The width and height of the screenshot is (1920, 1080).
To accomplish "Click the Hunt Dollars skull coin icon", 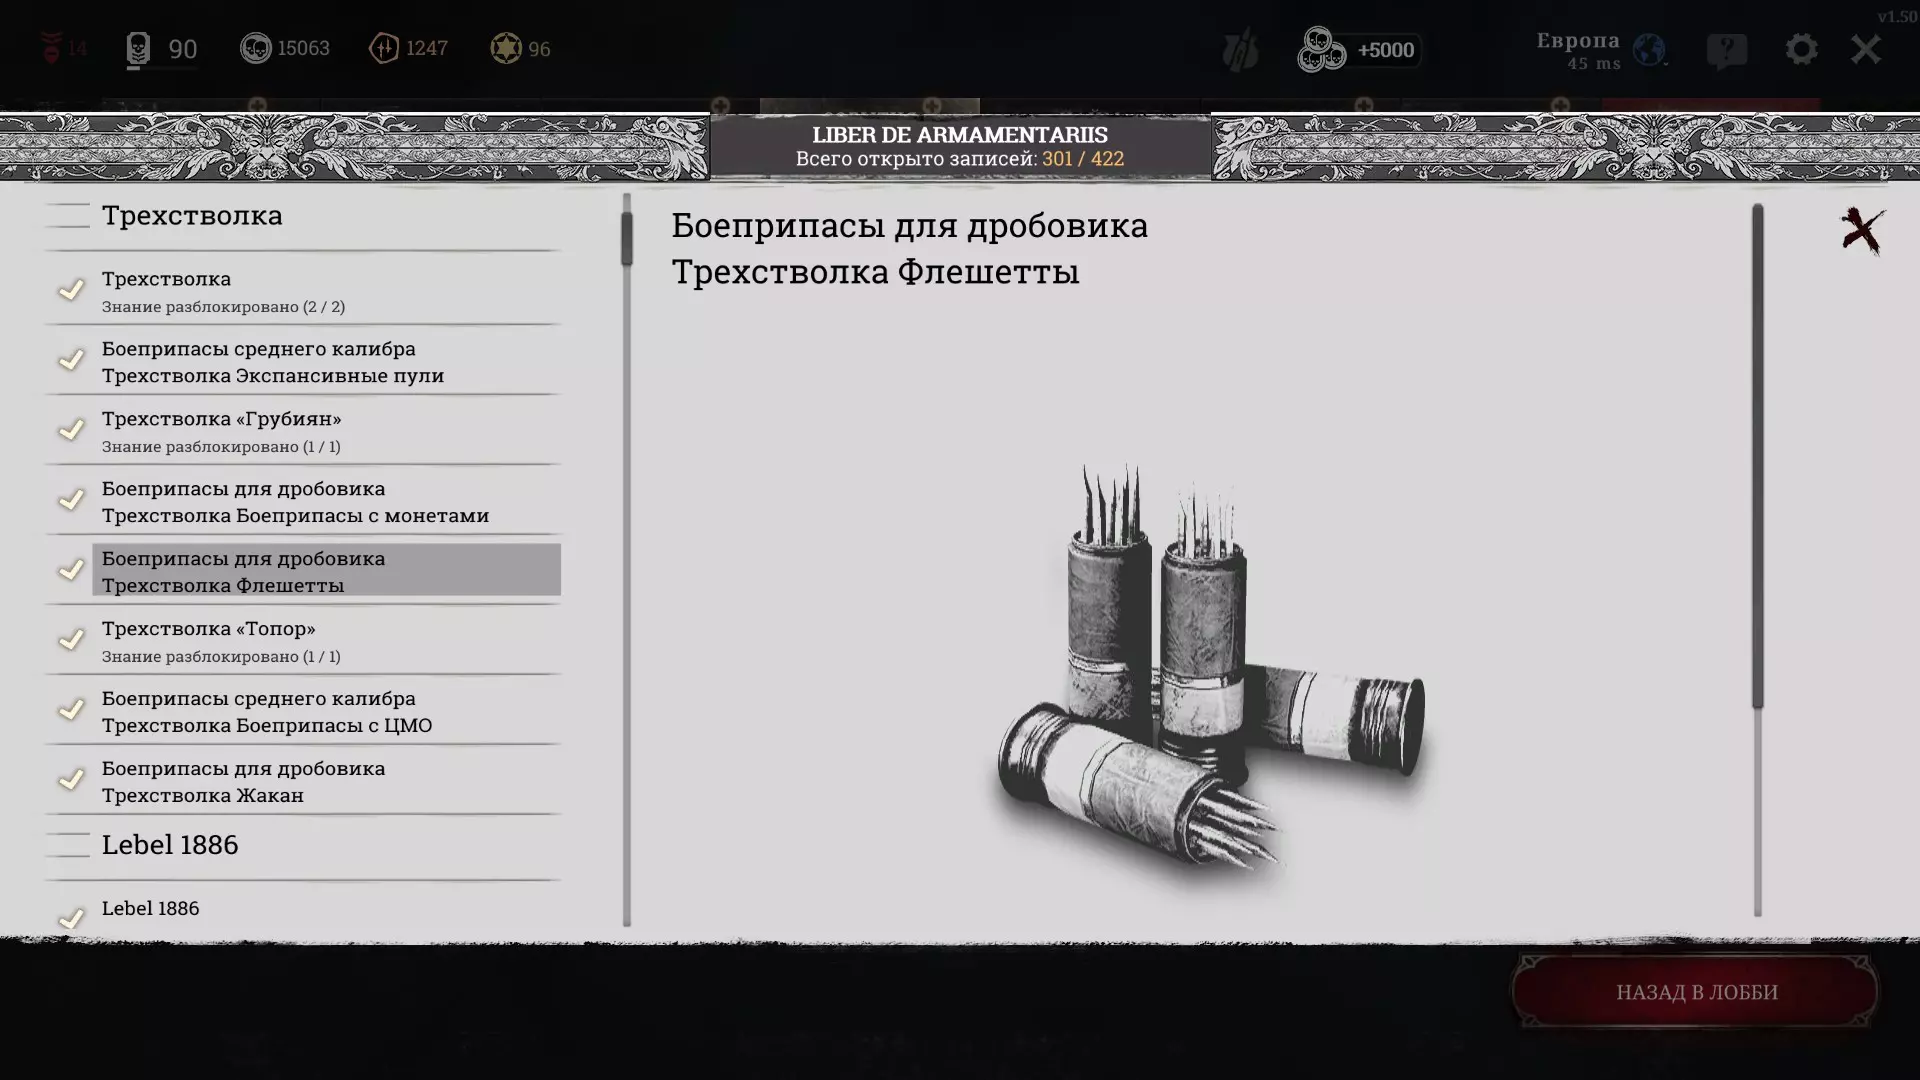I will click(x=256, y=48).
